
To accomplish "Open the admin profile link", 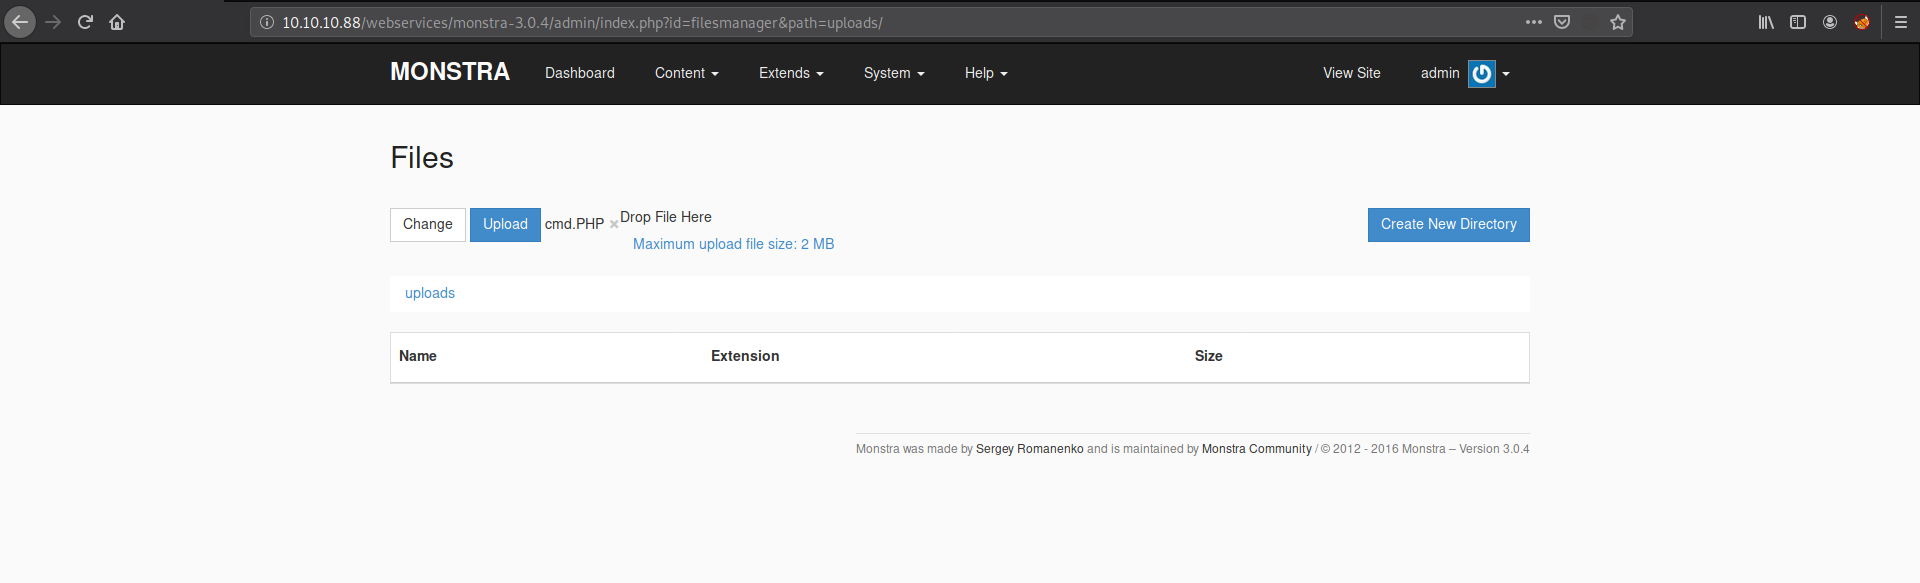I will coord(1440,73).
